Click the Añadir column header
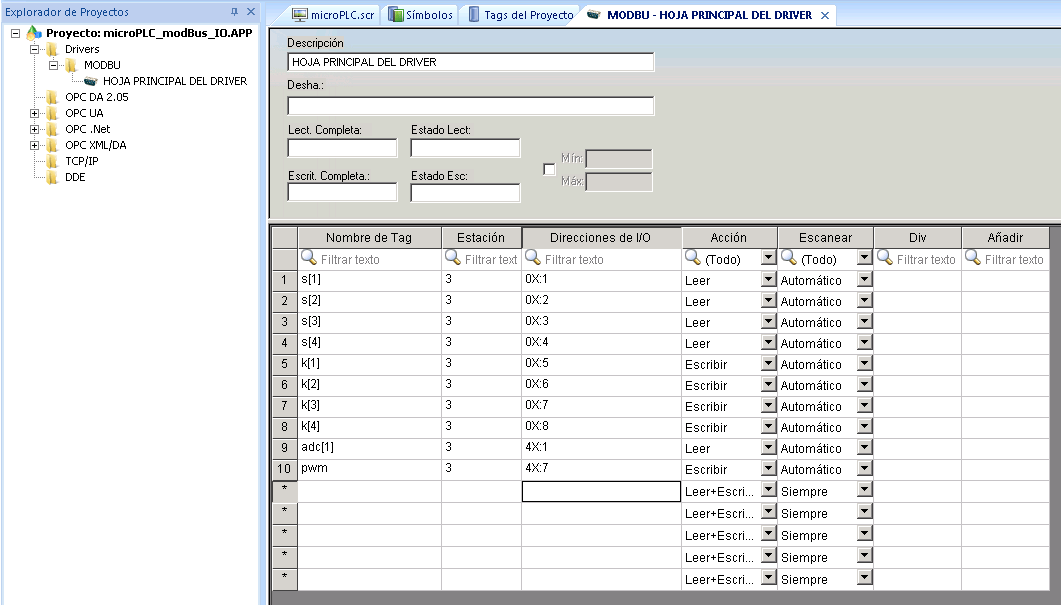 (x=1006, y=238)
